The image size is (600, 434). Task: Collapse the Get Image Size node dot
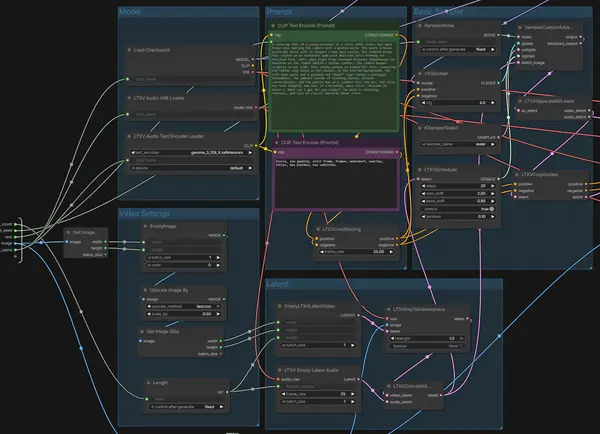coord(142,331)
